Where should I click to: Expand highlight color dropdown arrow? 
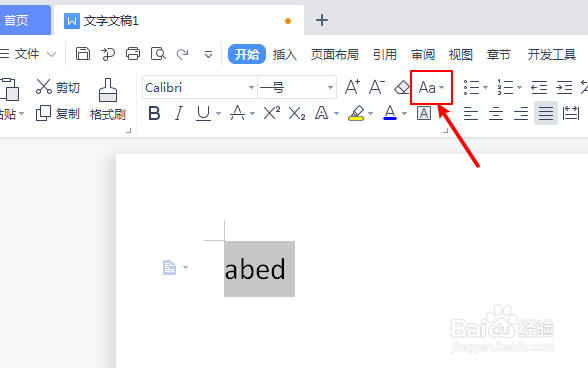370,113
